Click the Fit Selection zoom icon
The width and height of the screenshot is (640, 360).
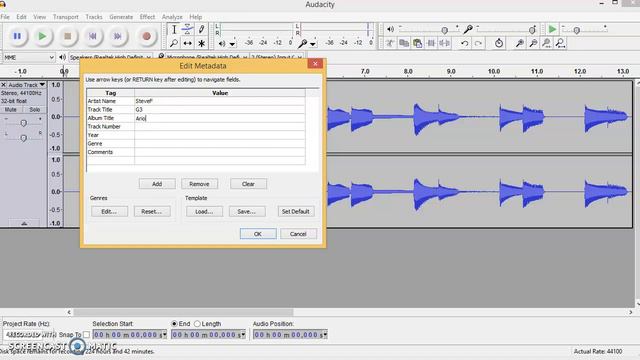pos(547,43)
